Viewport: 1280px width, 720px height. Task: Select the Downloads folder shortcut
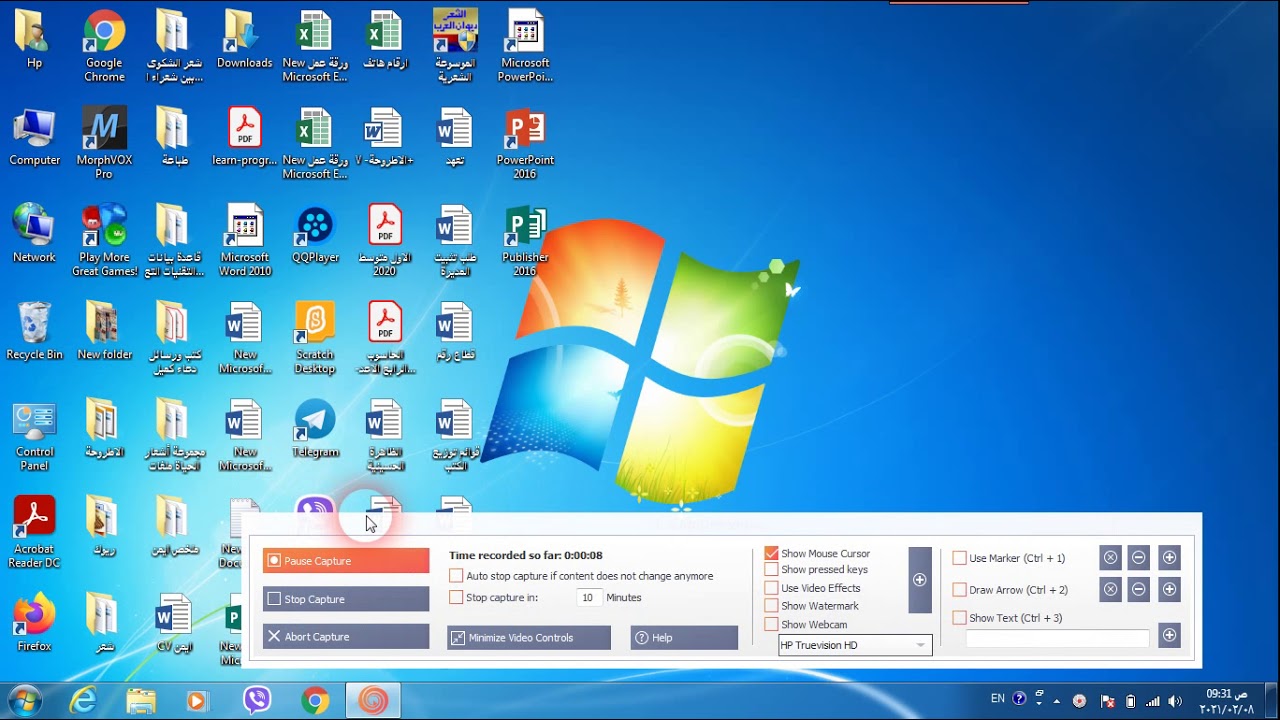pyautogui.click(x=244, y=40)
